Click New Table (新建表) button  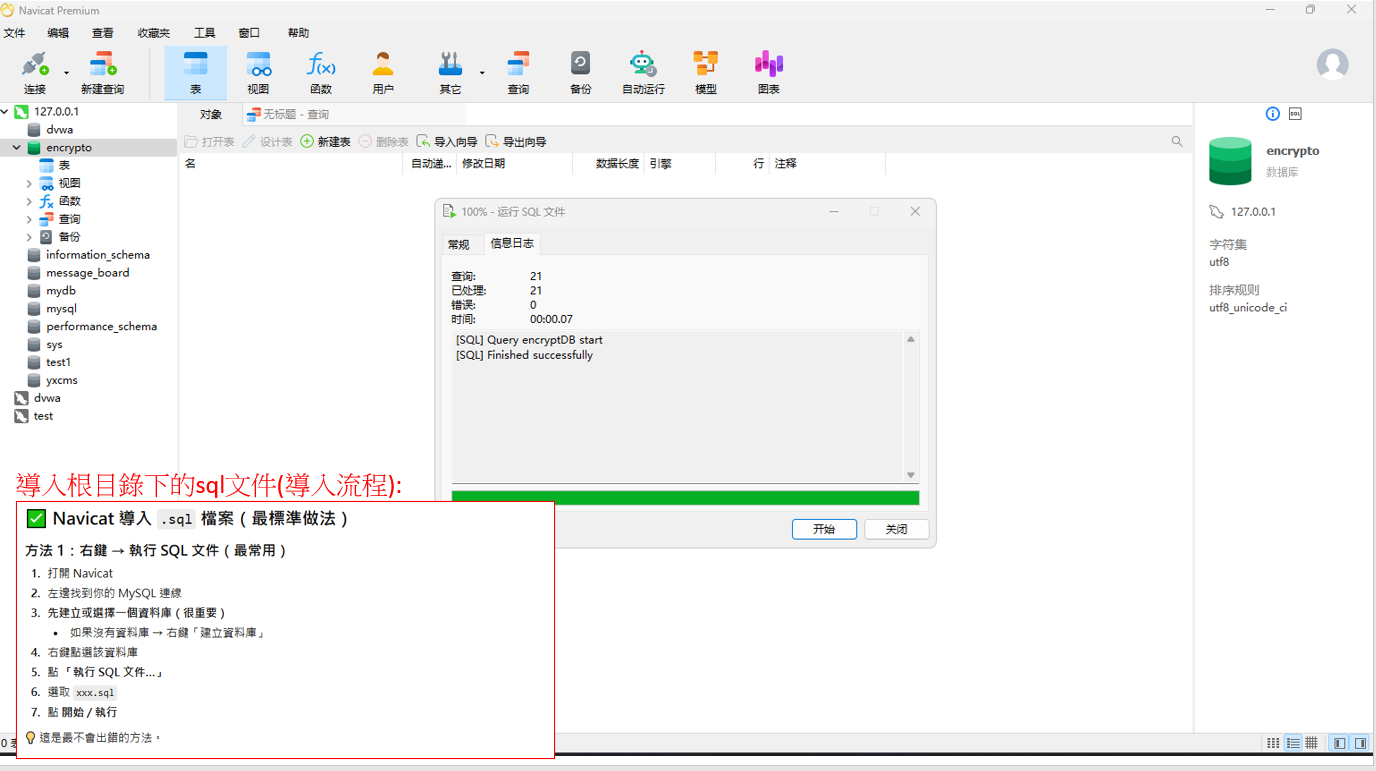(326, 142)
